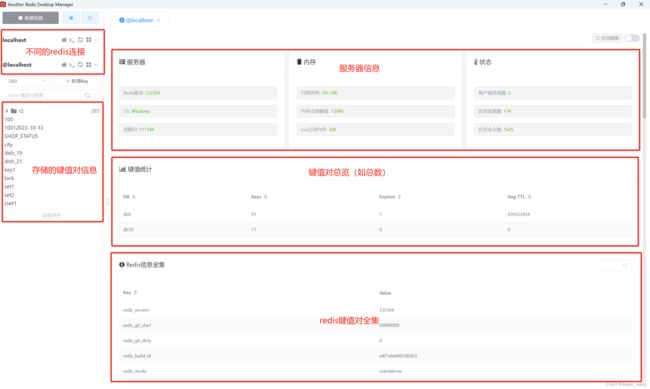This screenshot has width=650, height=389.
Task: Click the redis_mode row
Action: point(376,371)
